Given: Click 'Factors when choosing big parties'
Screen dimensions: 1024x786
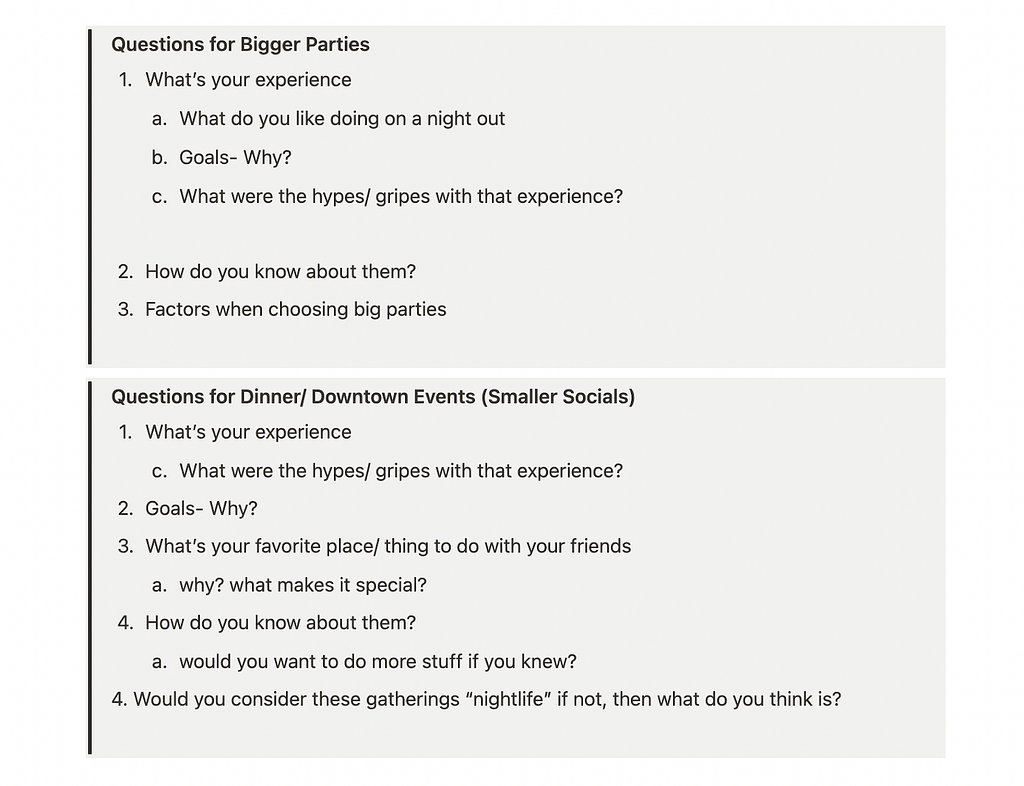Looking at the screenshot, I should 296,309.
